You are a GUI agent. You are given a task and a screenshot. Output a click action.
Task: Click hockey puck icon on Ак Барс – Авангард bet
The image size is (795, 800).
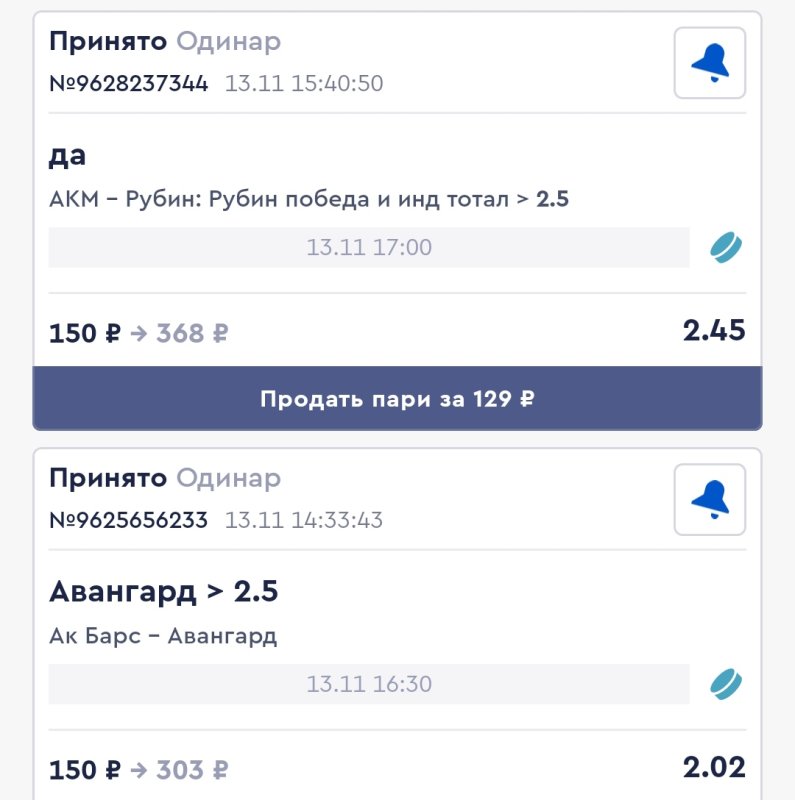[726, 684]
